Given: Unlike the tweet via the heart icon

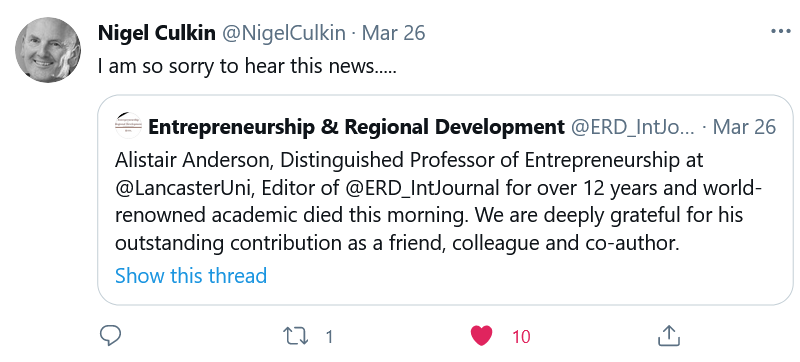Looking at the screenshot, I should tap(481, 336).
